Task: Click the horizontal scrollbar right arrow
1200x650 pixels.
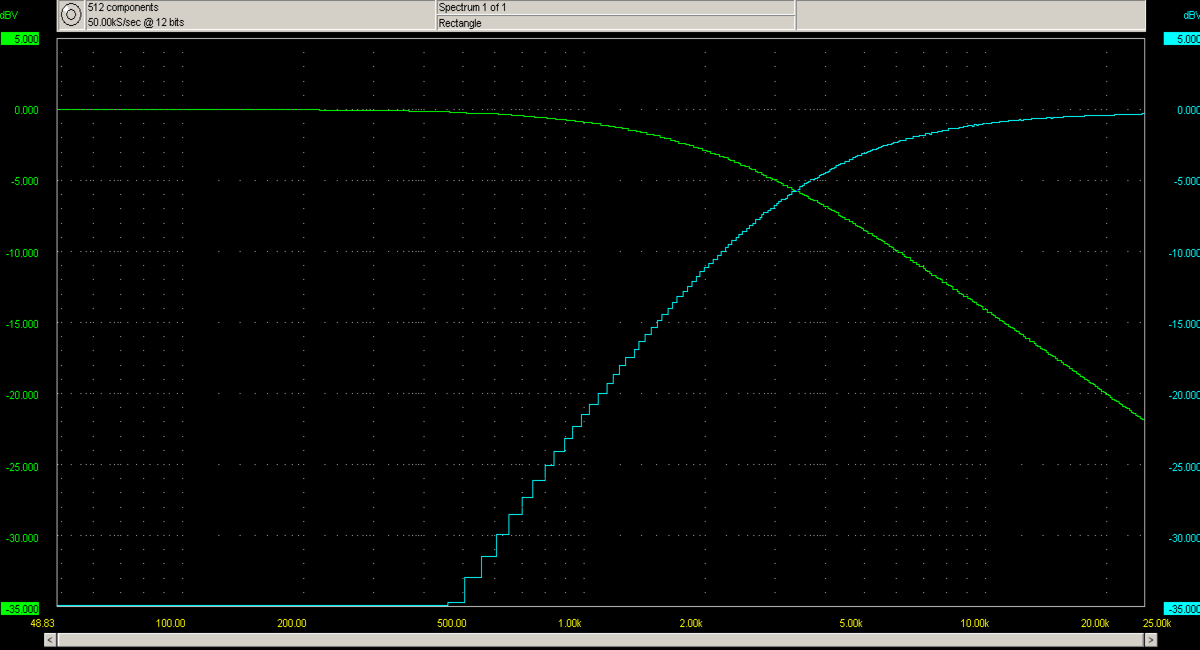Action: pyautogui.click(x=1150, y=642)
